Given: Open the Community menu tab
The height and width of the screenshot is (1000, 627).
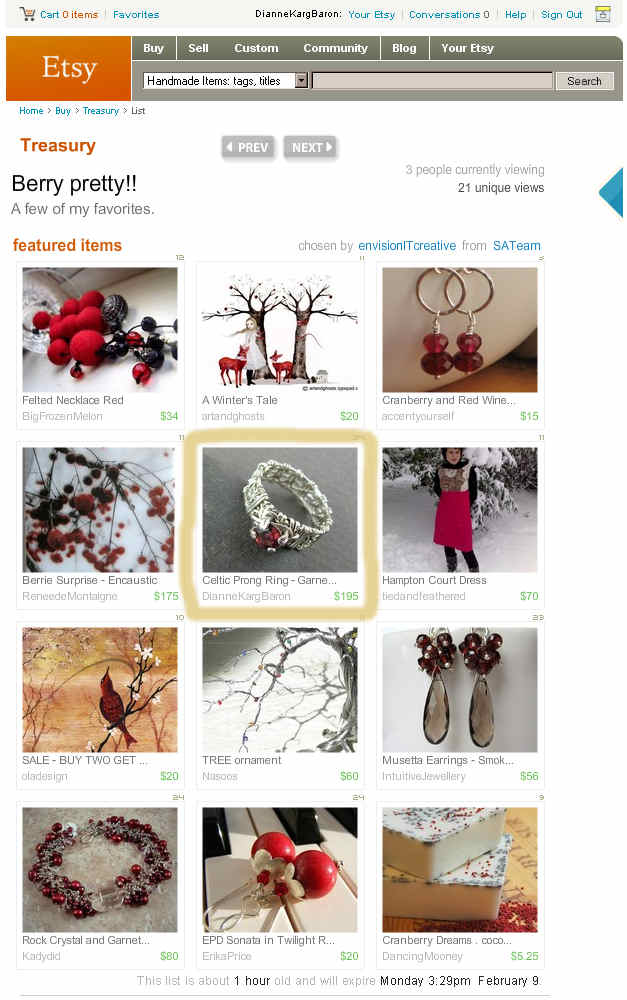Looking at the screenshot, I should [x=336, y=48].
